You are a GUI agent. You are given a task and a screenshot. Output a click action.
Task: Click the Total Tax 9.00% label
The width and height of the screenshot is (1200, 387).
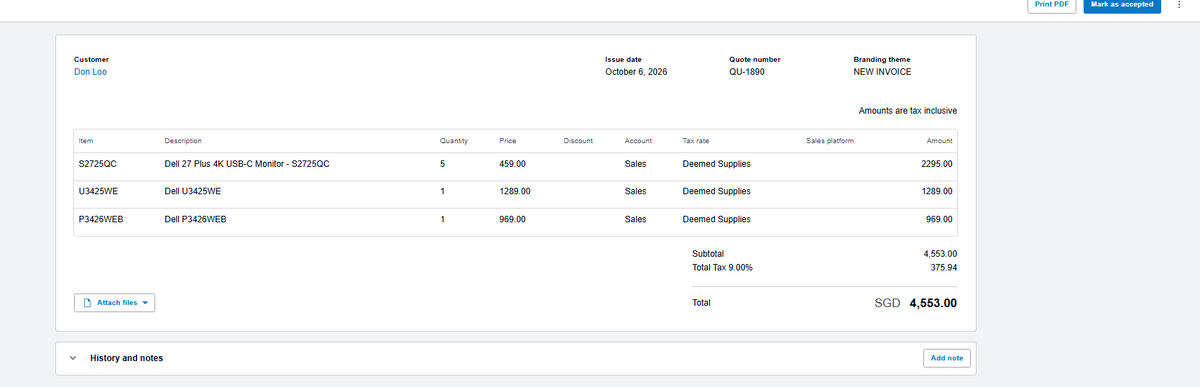722,267
